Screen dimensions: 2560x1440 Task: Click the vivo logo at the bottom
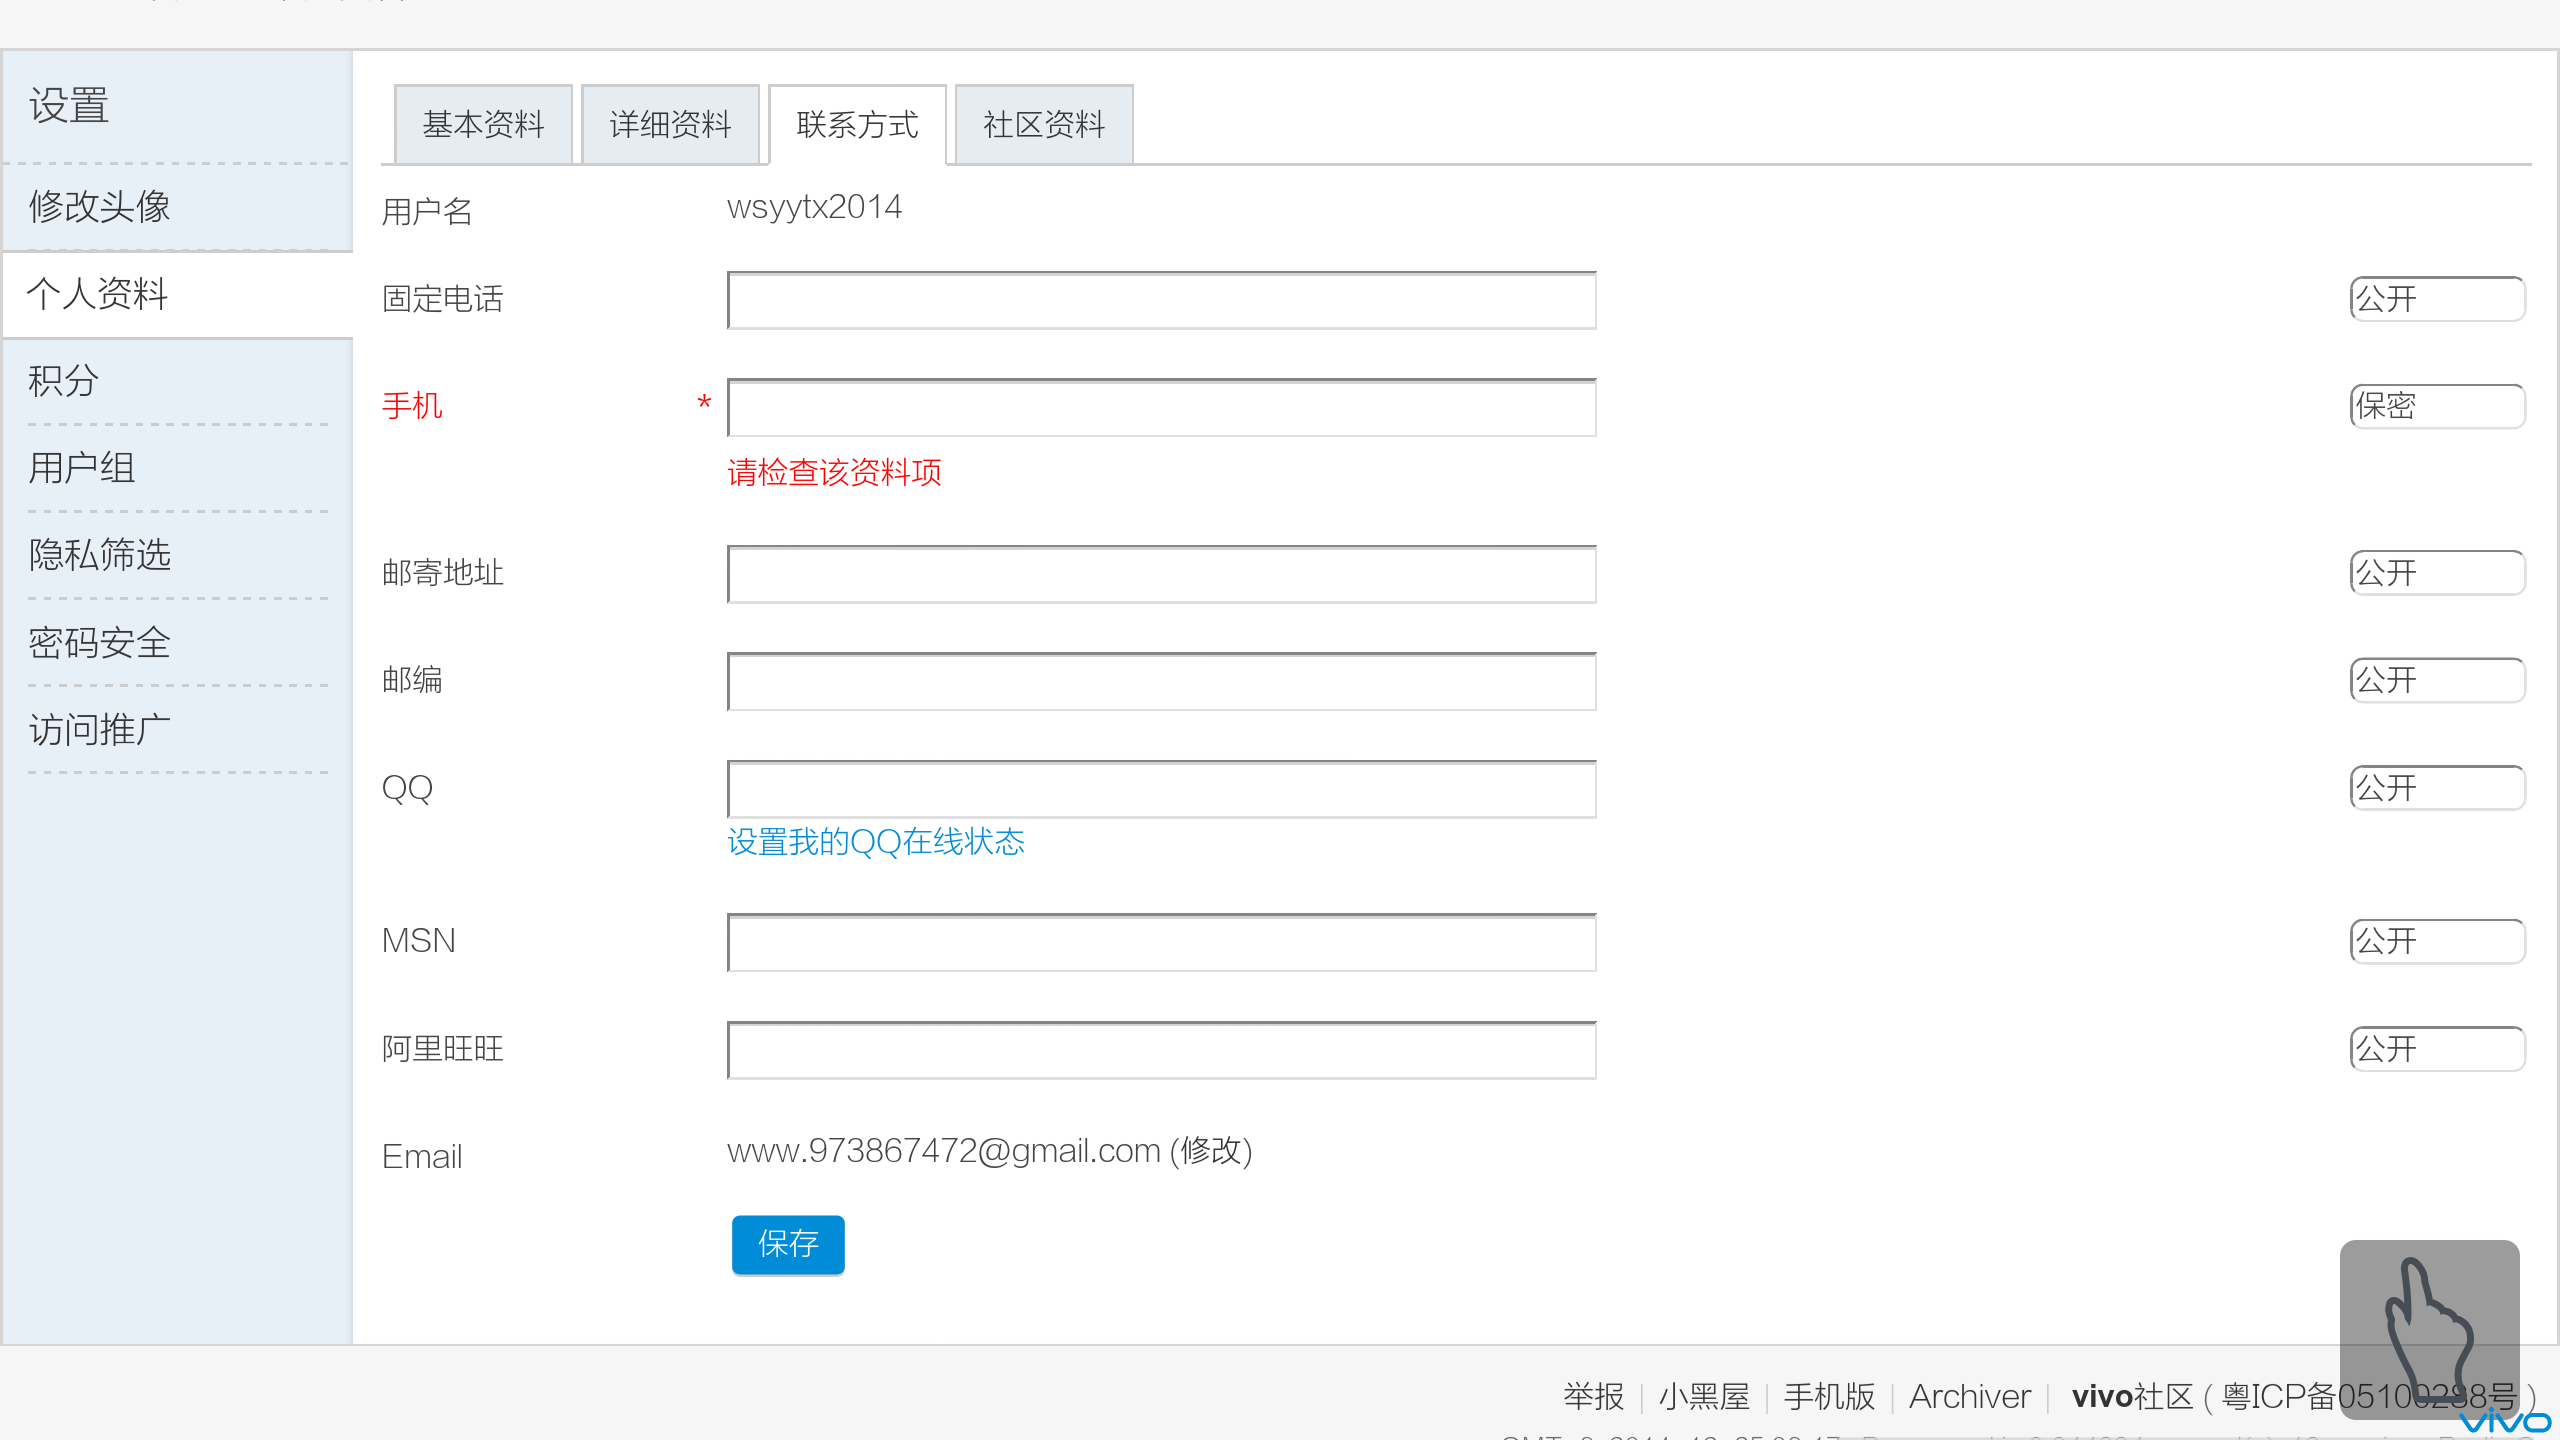point(2506,1421)
